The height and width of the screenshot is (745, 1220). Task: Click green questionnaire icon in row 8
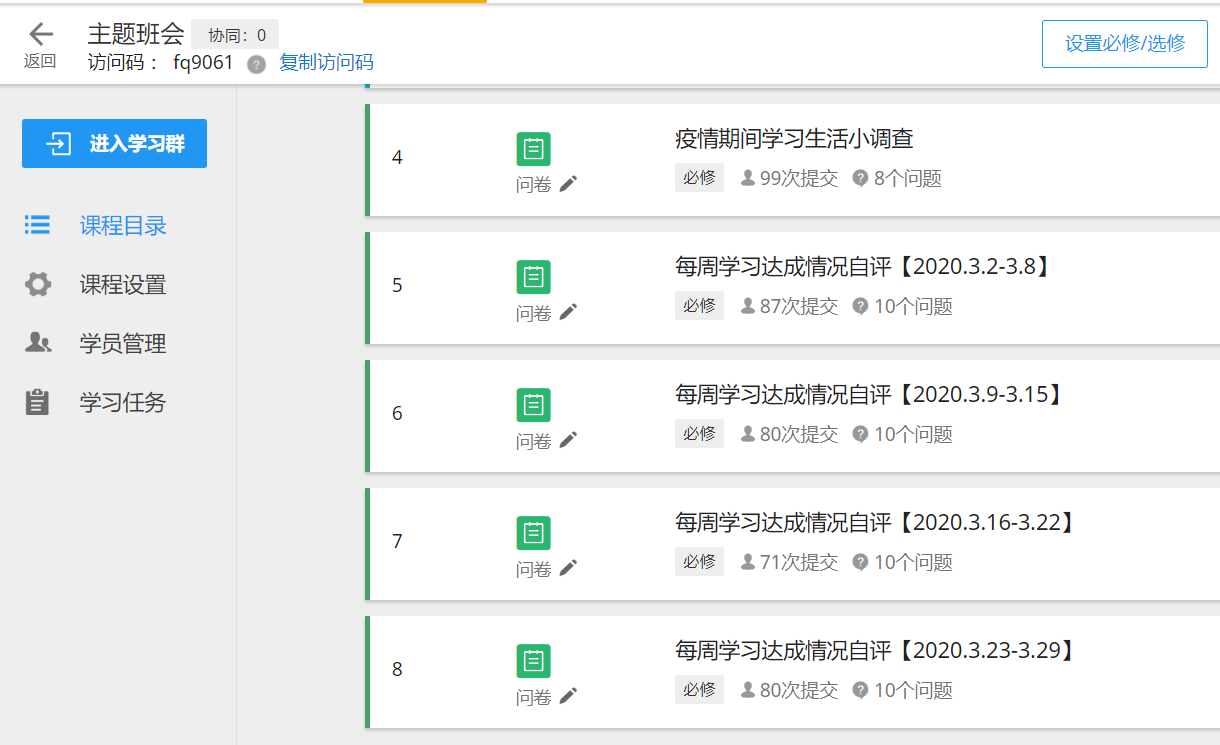click(x=533, y=661)
